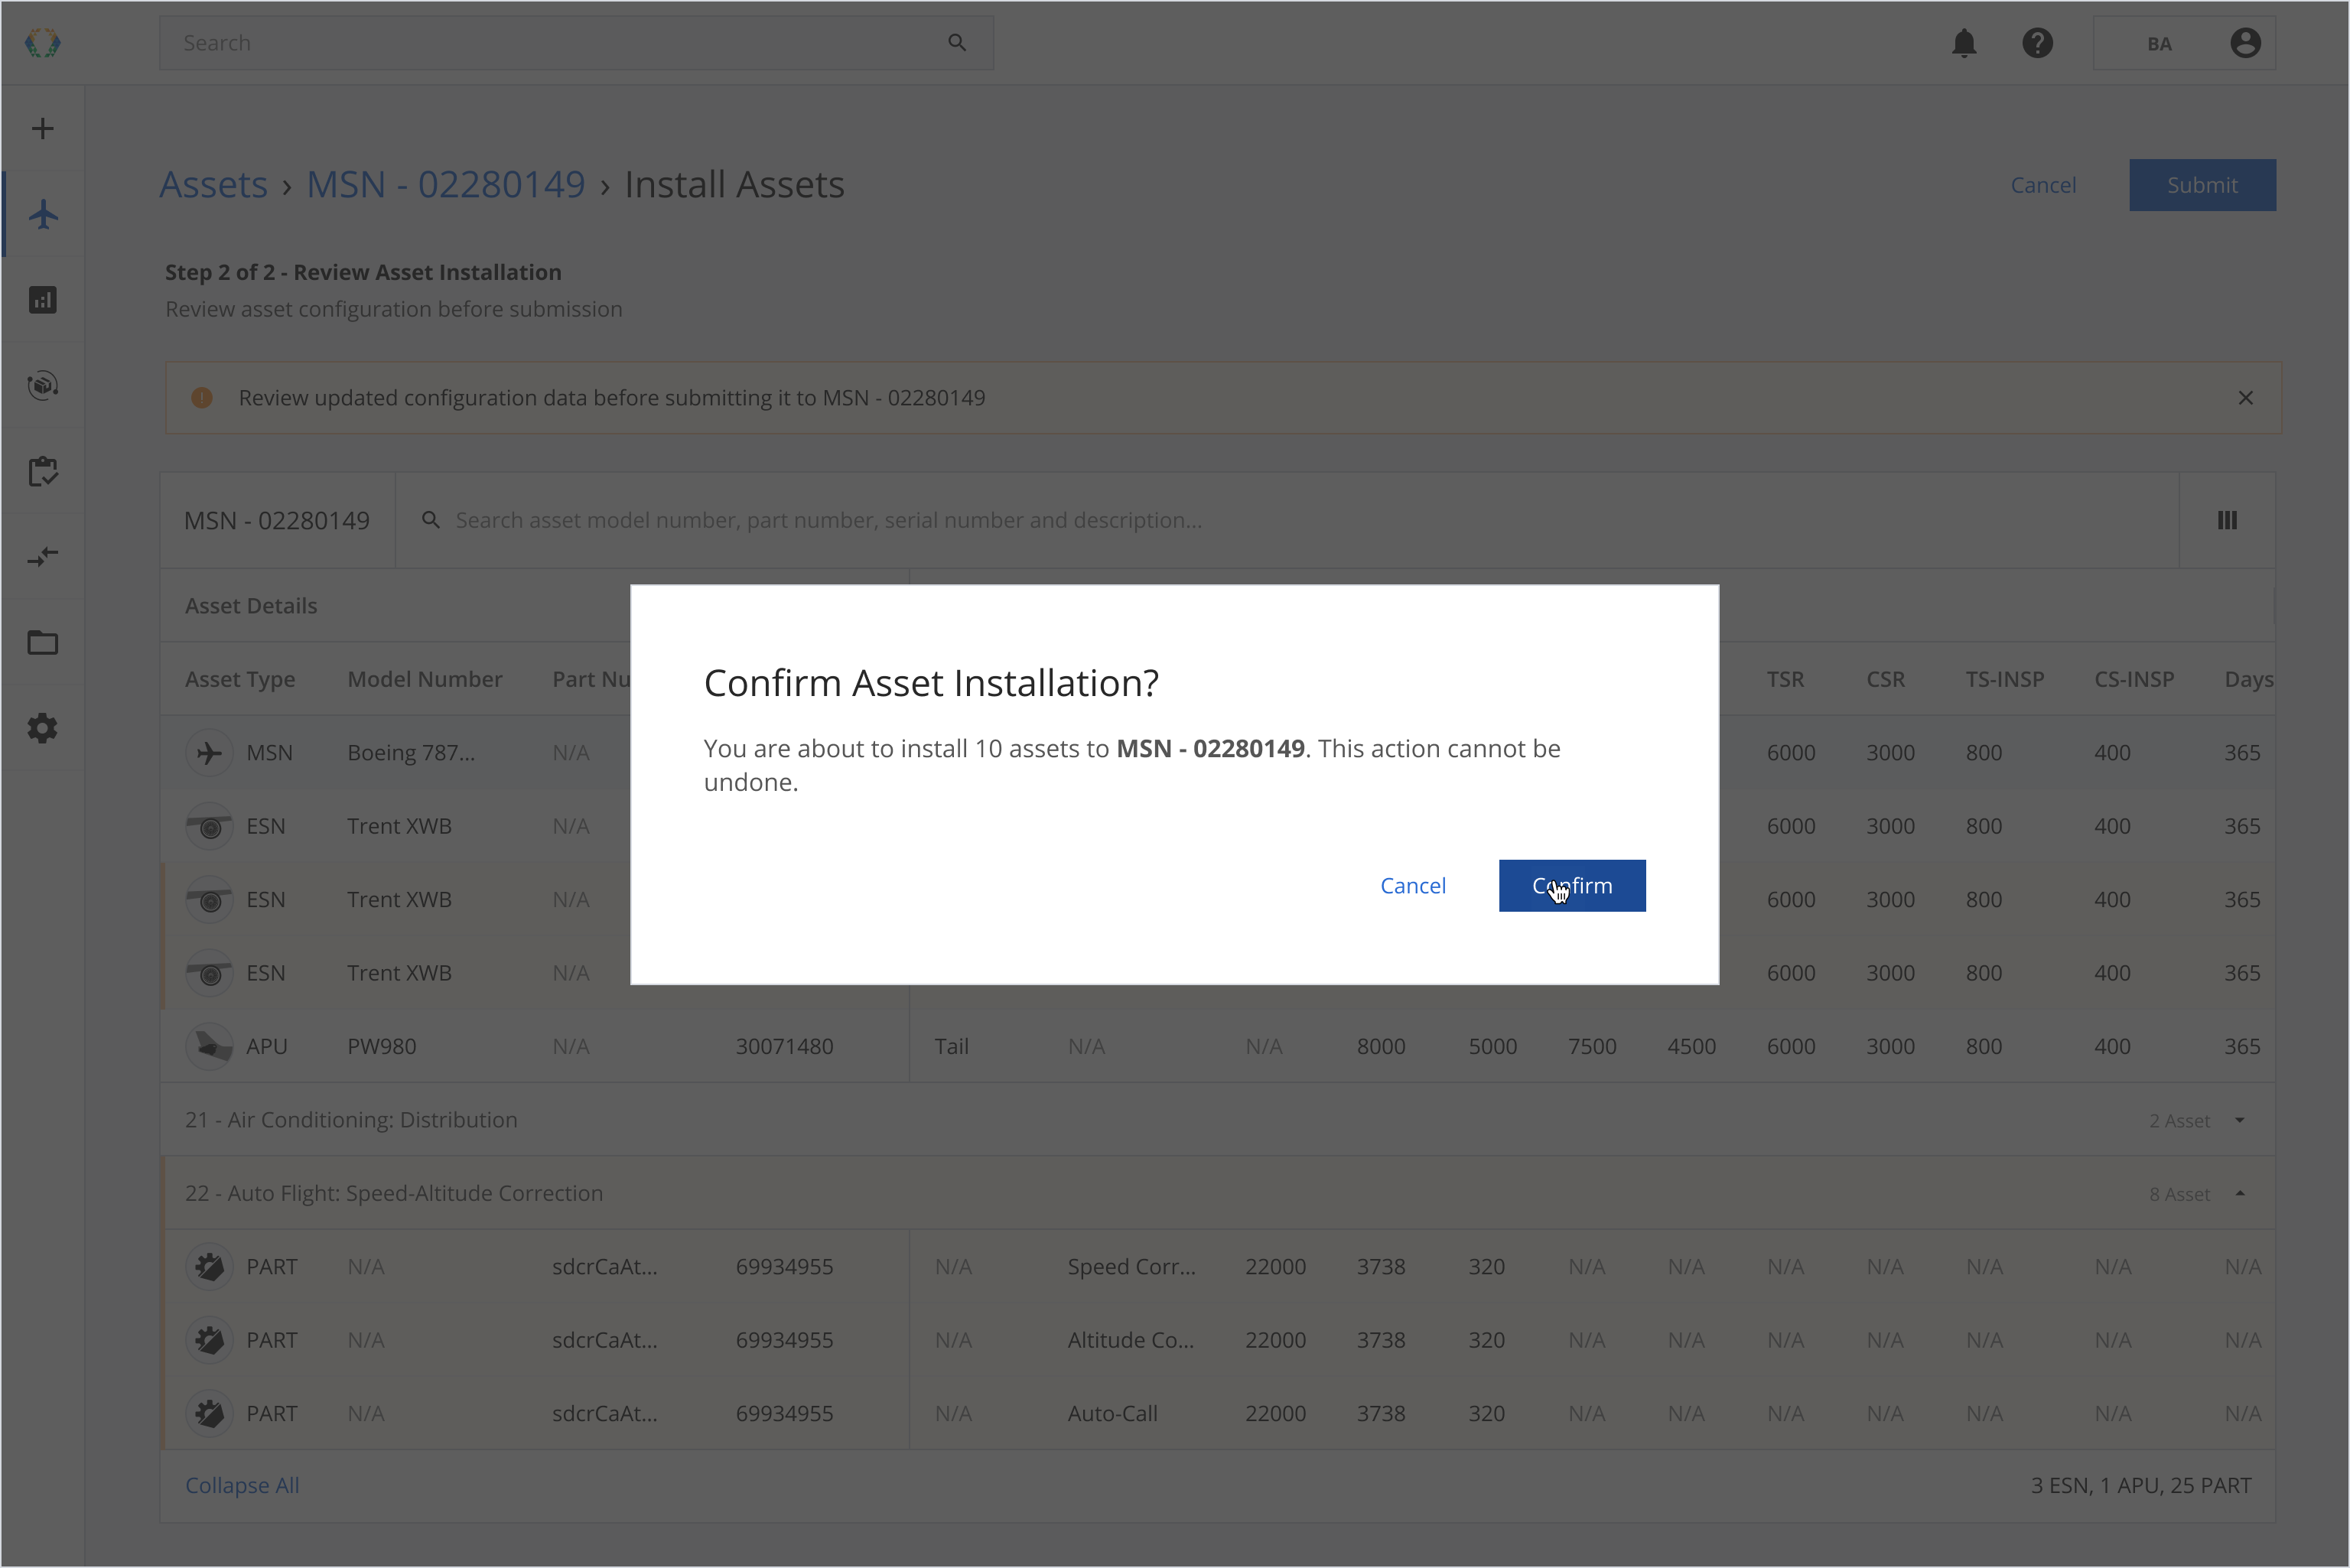Click the APU row asset icon

tap(209, 1046)
